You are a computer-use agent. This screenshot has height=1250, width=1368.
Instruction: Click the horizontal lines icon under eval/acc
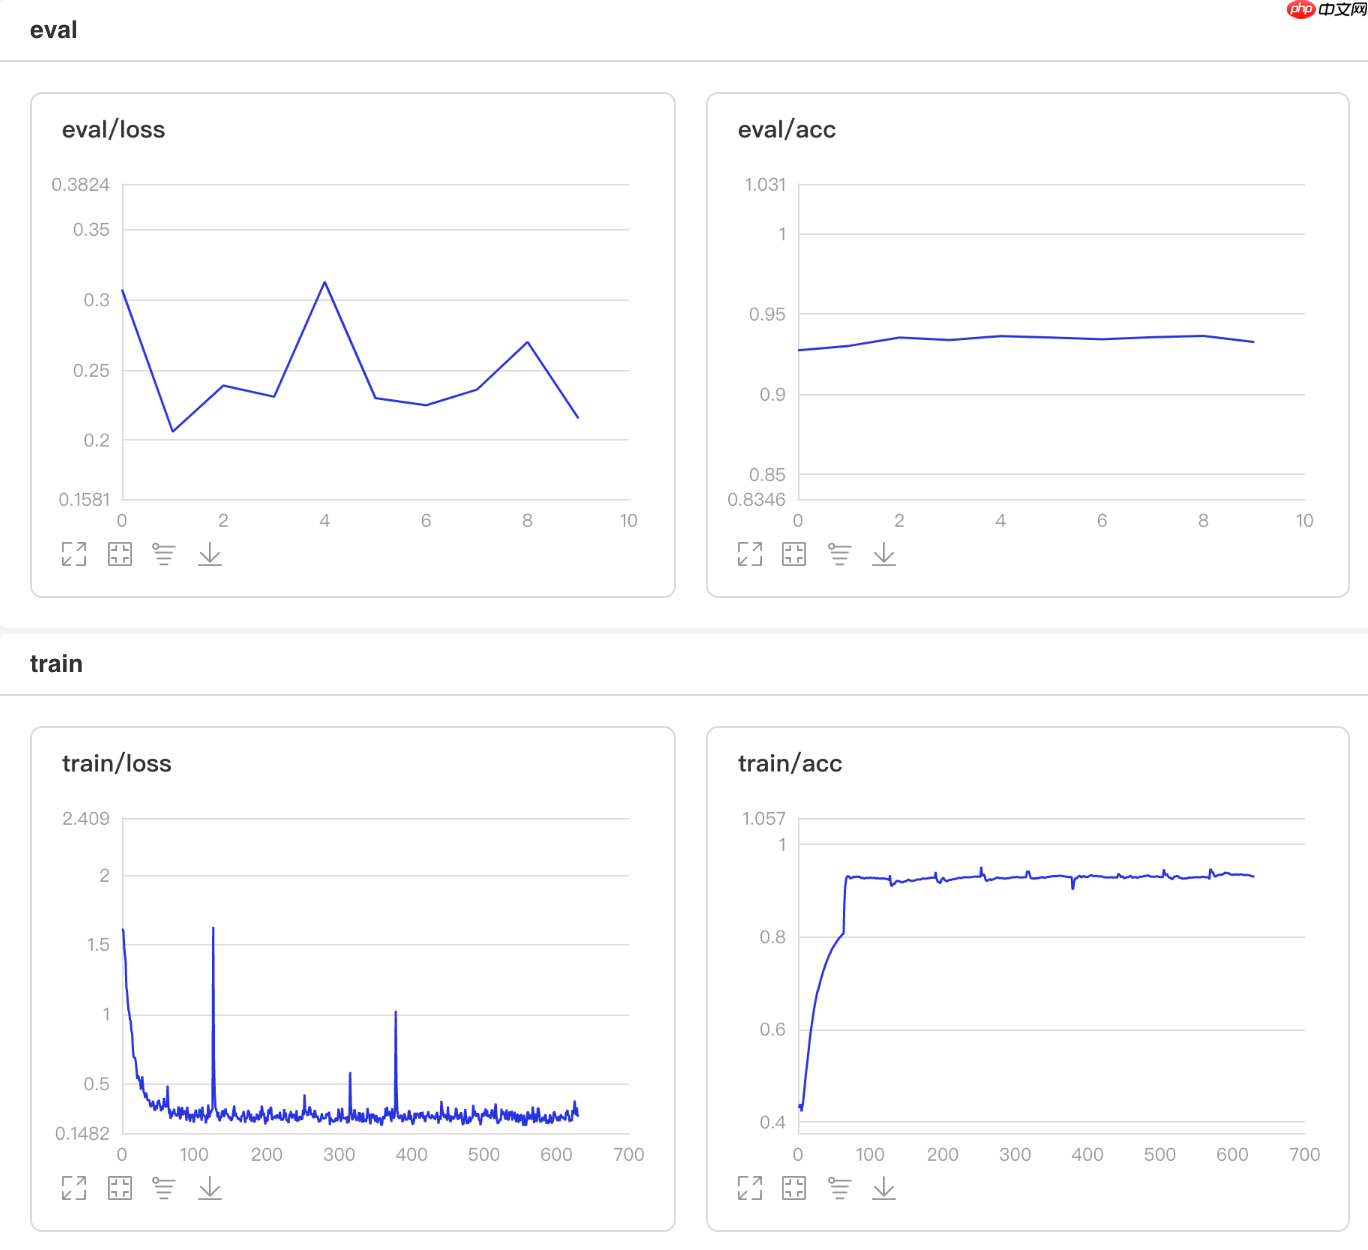pos(840,554)
